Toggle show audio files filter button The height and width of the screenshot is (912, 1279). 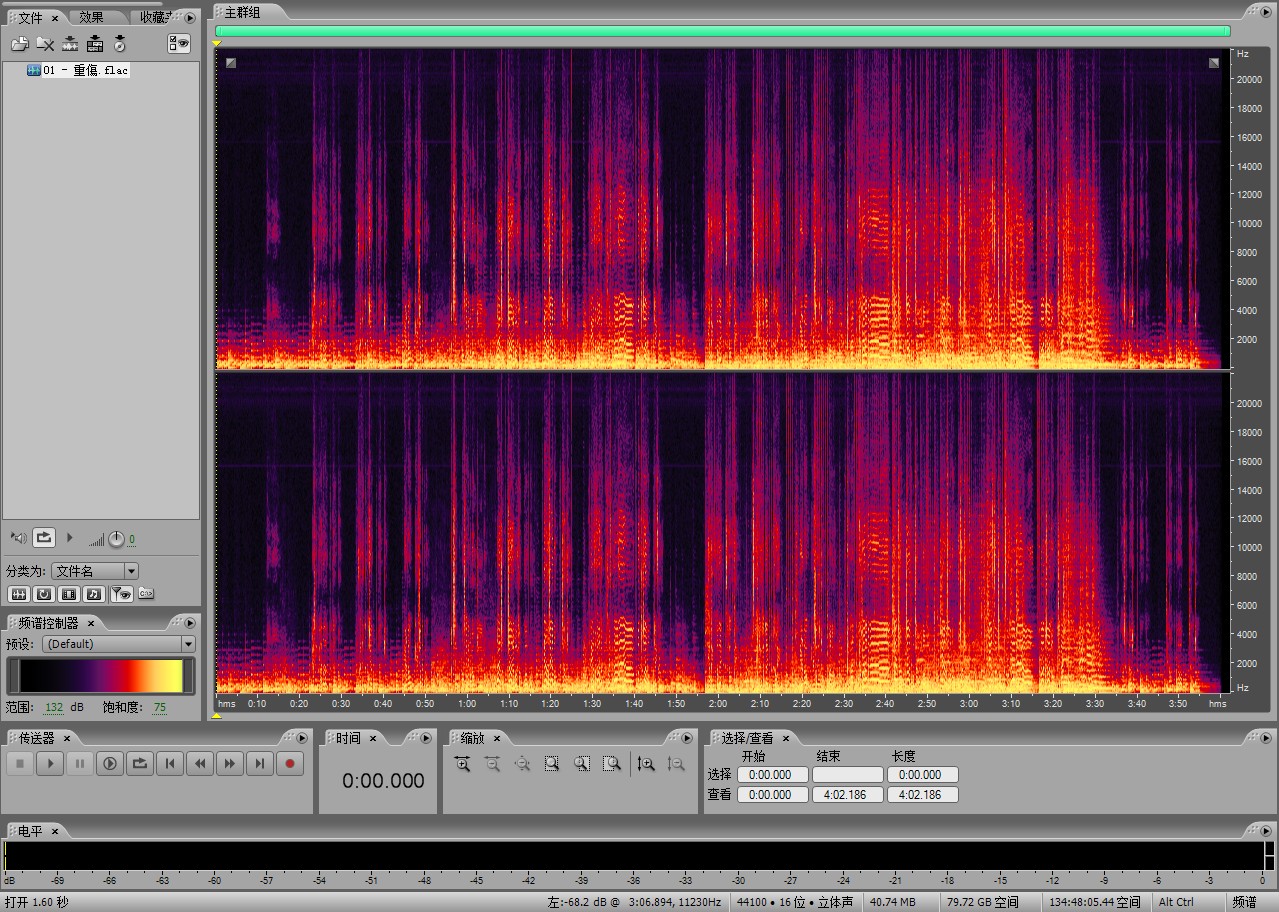(x=20, y=594)
